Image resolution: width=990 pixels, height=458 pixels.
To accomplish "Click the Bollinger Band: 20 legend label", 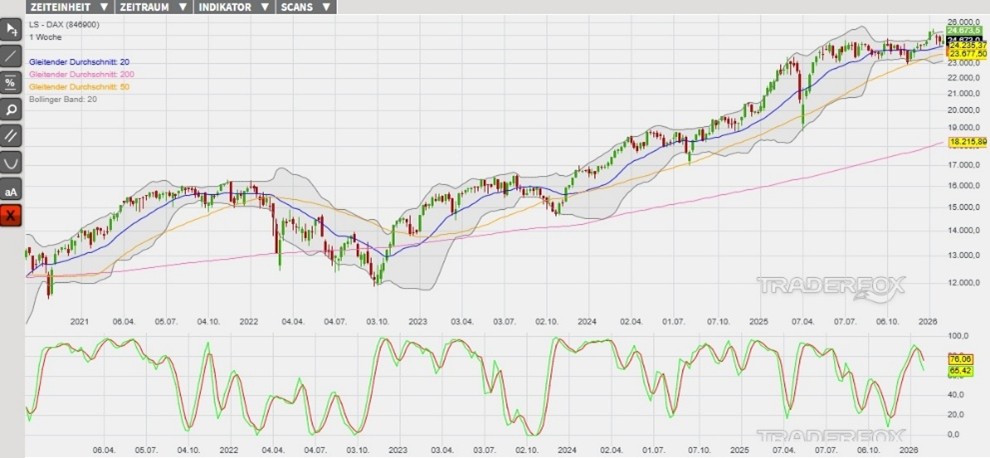I will (62, 100).
